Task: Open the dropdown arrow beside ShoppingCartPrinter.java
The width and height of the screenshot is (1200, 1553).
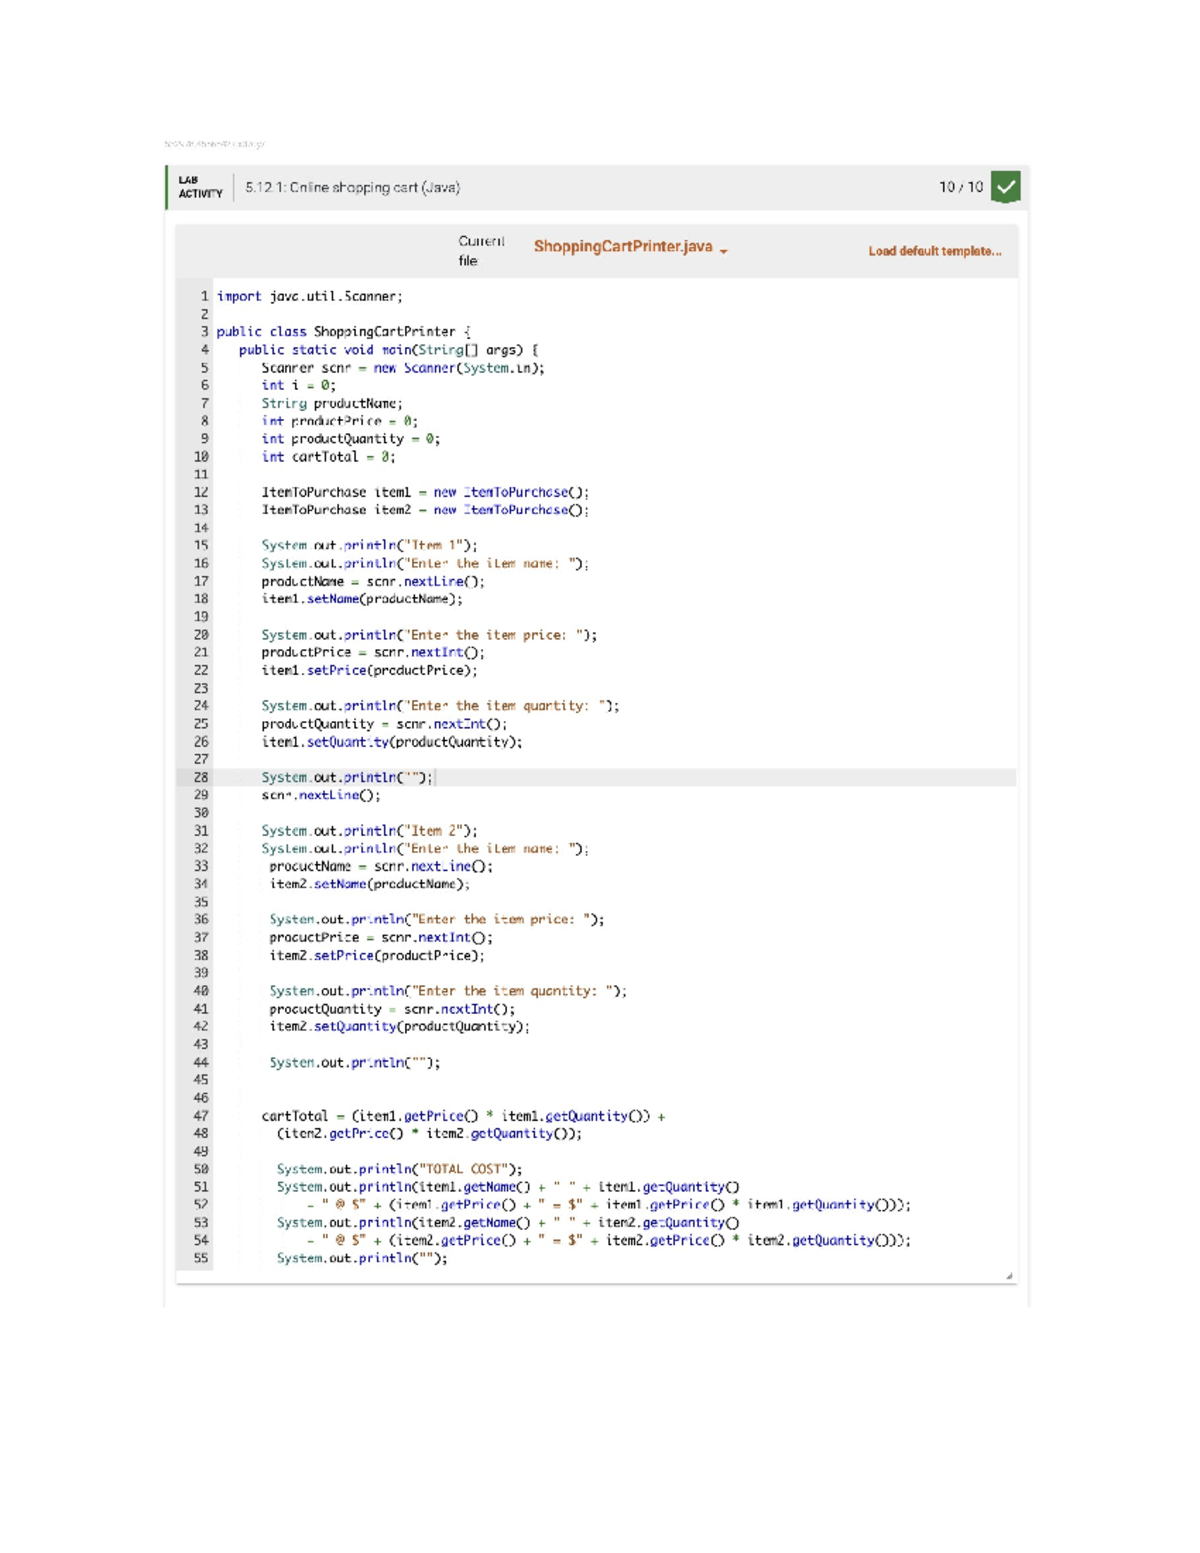Action: click(723, 248)
